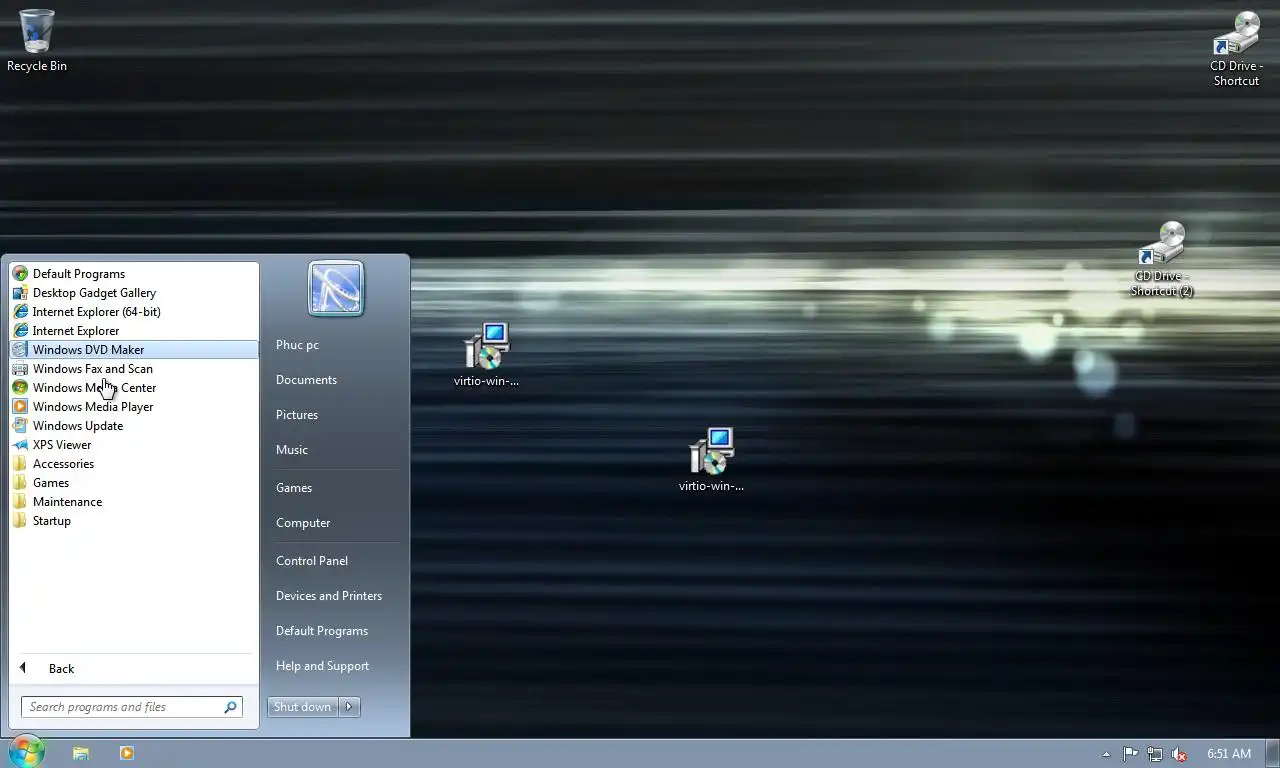This screenshot has height=768, width=1280.
Task: Select the "Windows Update" entry text
Action: [x=78, y=426]
